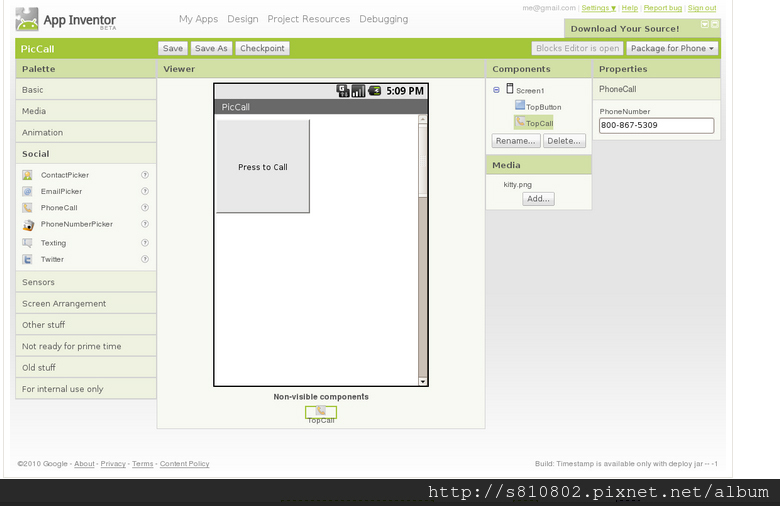Image resolution: width=780 pixels, height=506 pixels.
Task: Select kitty.png in Media list
Action: [x=517, y=185]
